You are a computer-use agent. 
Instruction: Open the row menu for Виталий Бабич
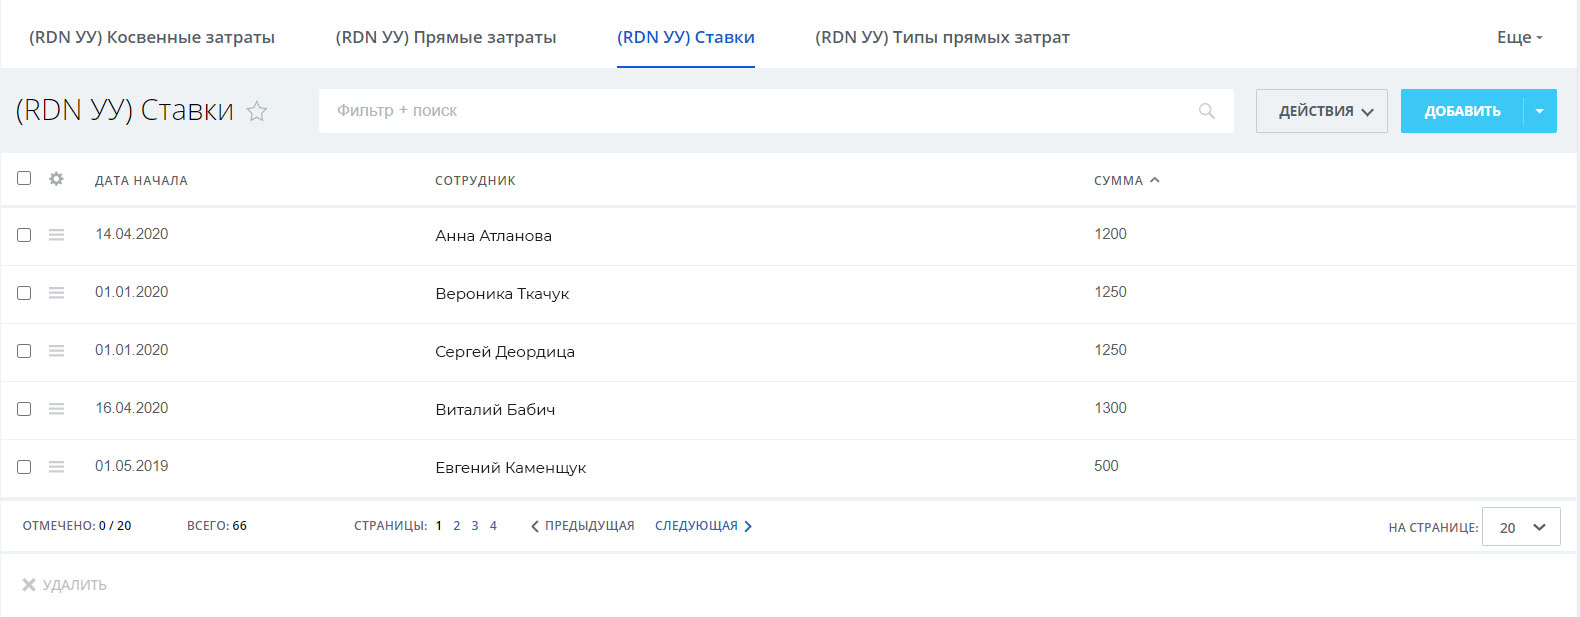coord(57,409)
